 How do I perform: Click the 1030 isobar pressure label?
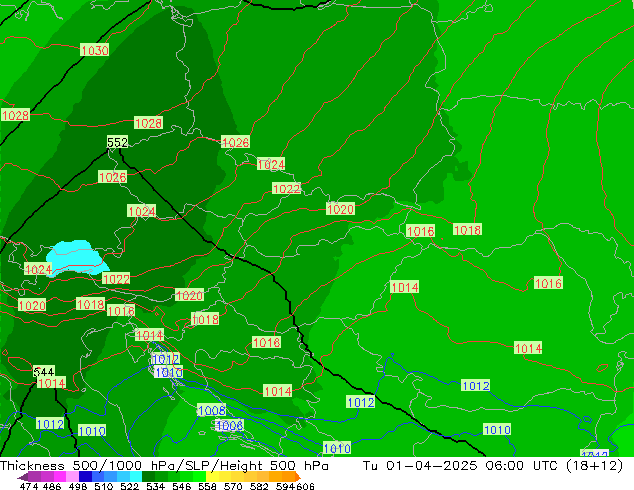coord(95,50)
